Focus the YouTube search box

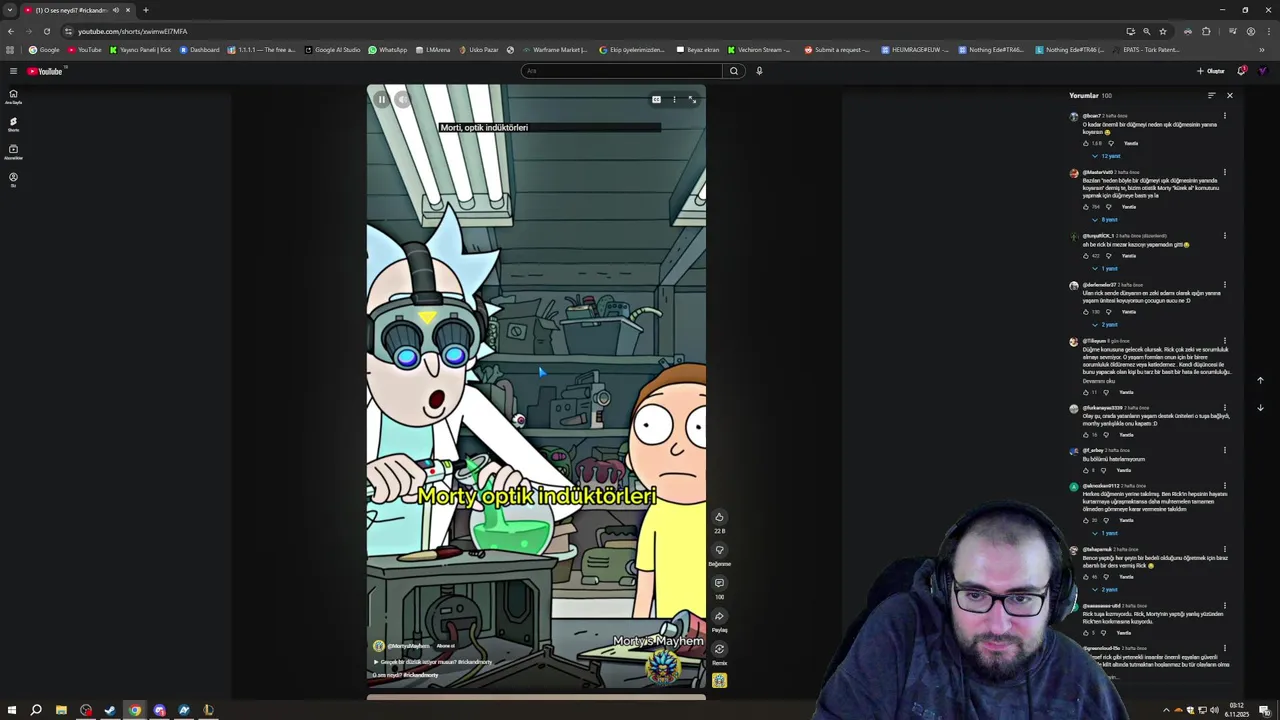tap(621, 71)
